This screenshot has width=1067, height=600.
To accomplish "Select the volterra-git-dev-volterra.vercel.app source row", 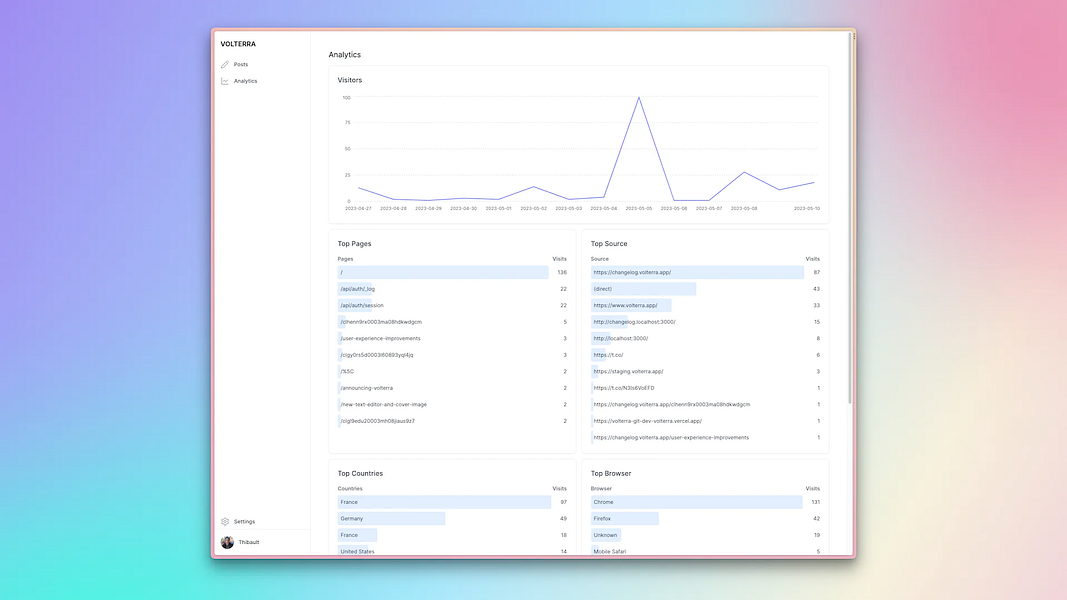I will (705, 421).
